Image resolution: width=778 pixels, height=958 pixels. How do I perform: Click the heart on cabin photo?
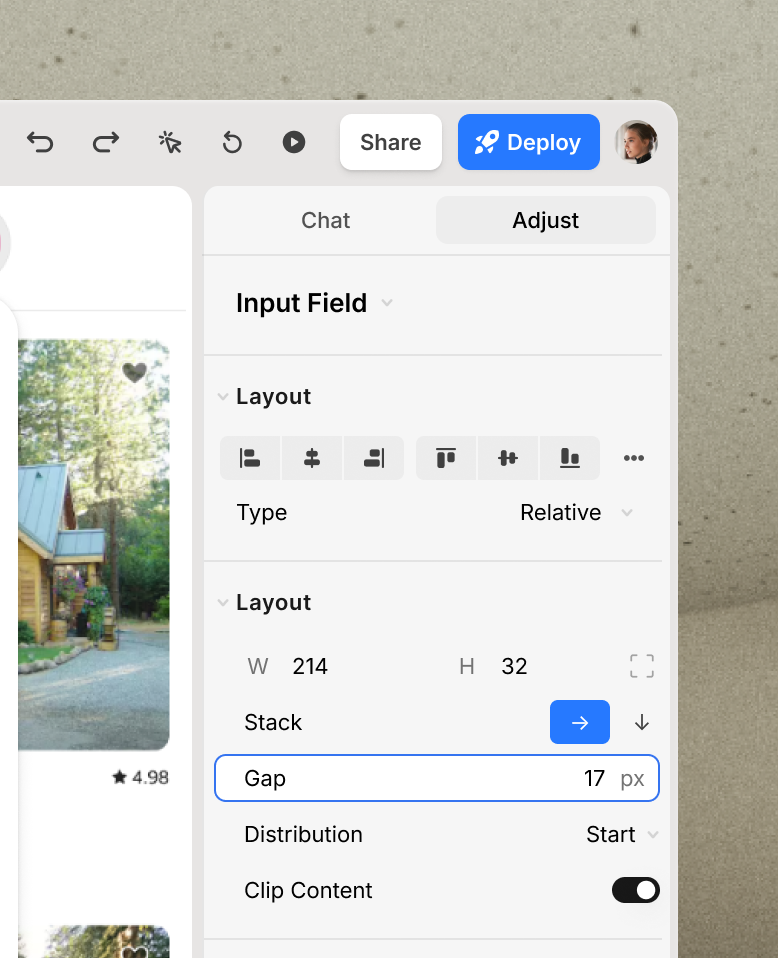click(x=134, y=371)
